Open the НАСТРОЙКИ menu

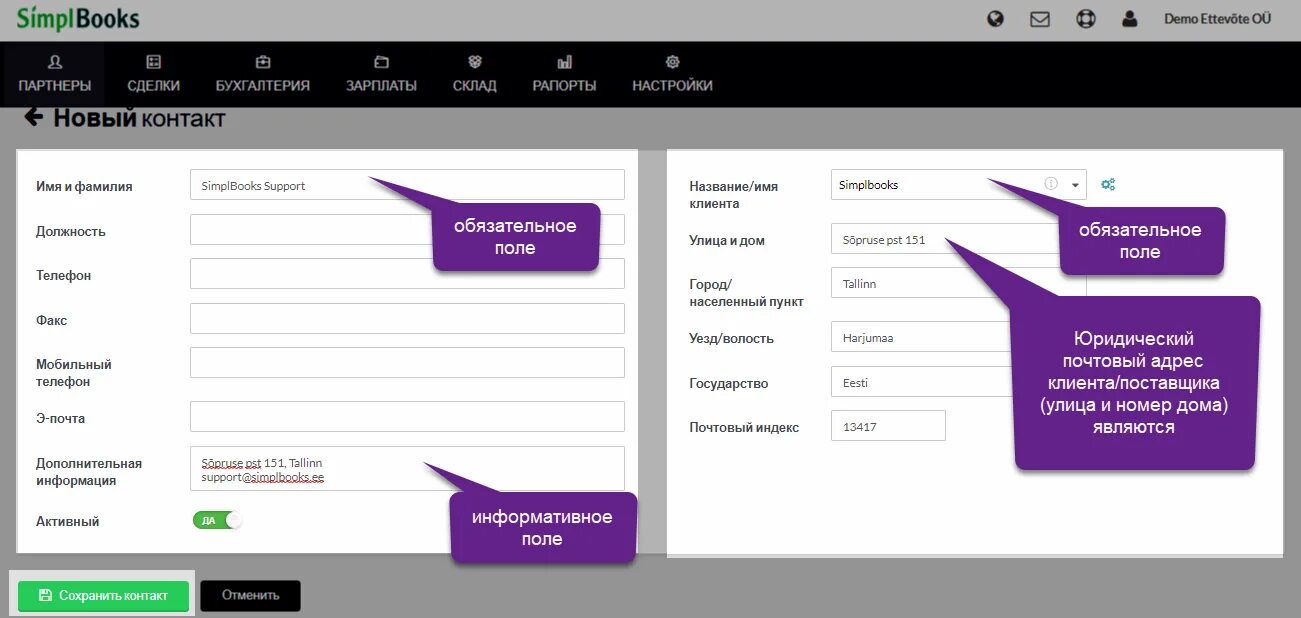coord(672,75)
